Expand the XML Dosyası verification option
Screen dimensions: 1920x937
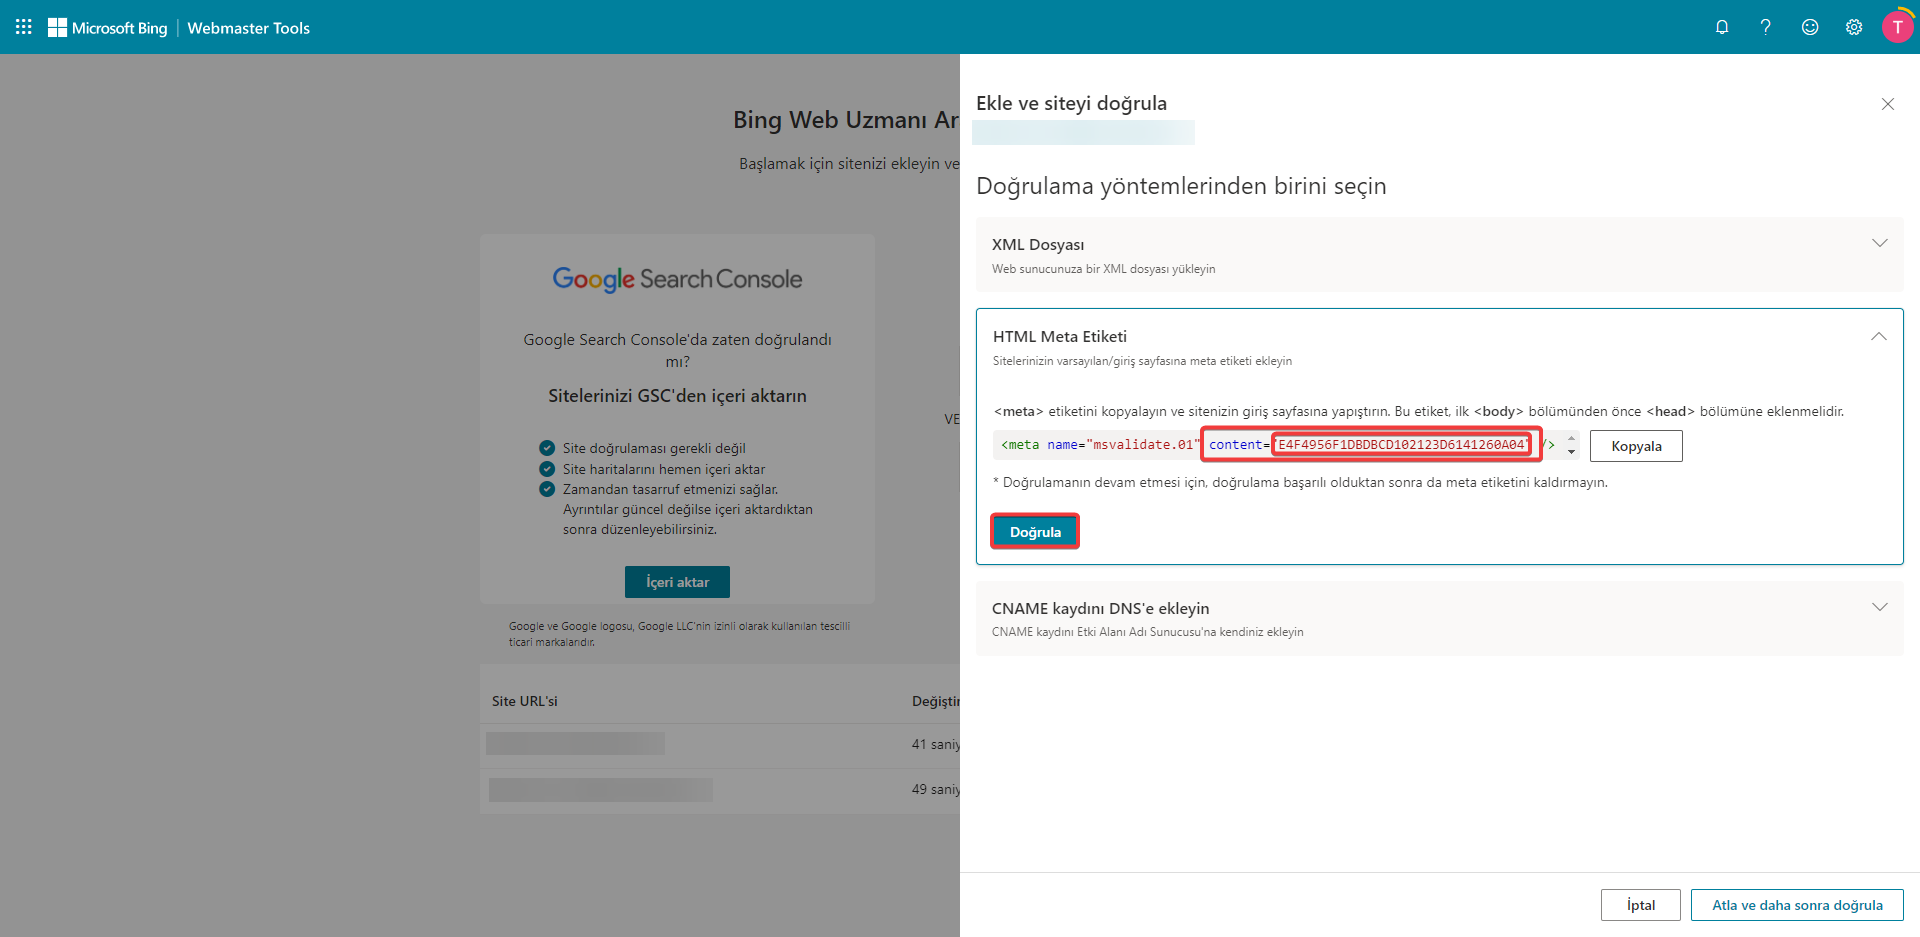pyautogui.click(x=1880, y=243)
